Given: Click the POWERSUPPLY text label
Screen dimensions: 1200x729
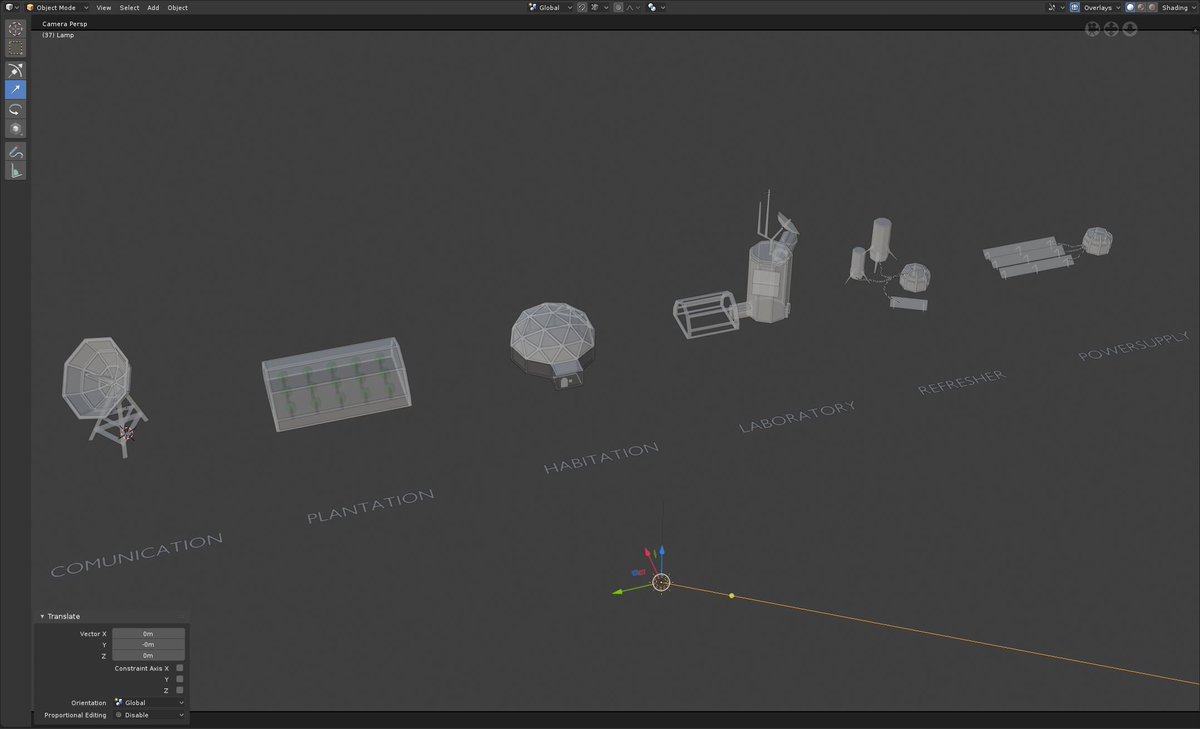Looking at the screenshot, I should tap(1135, 345).
